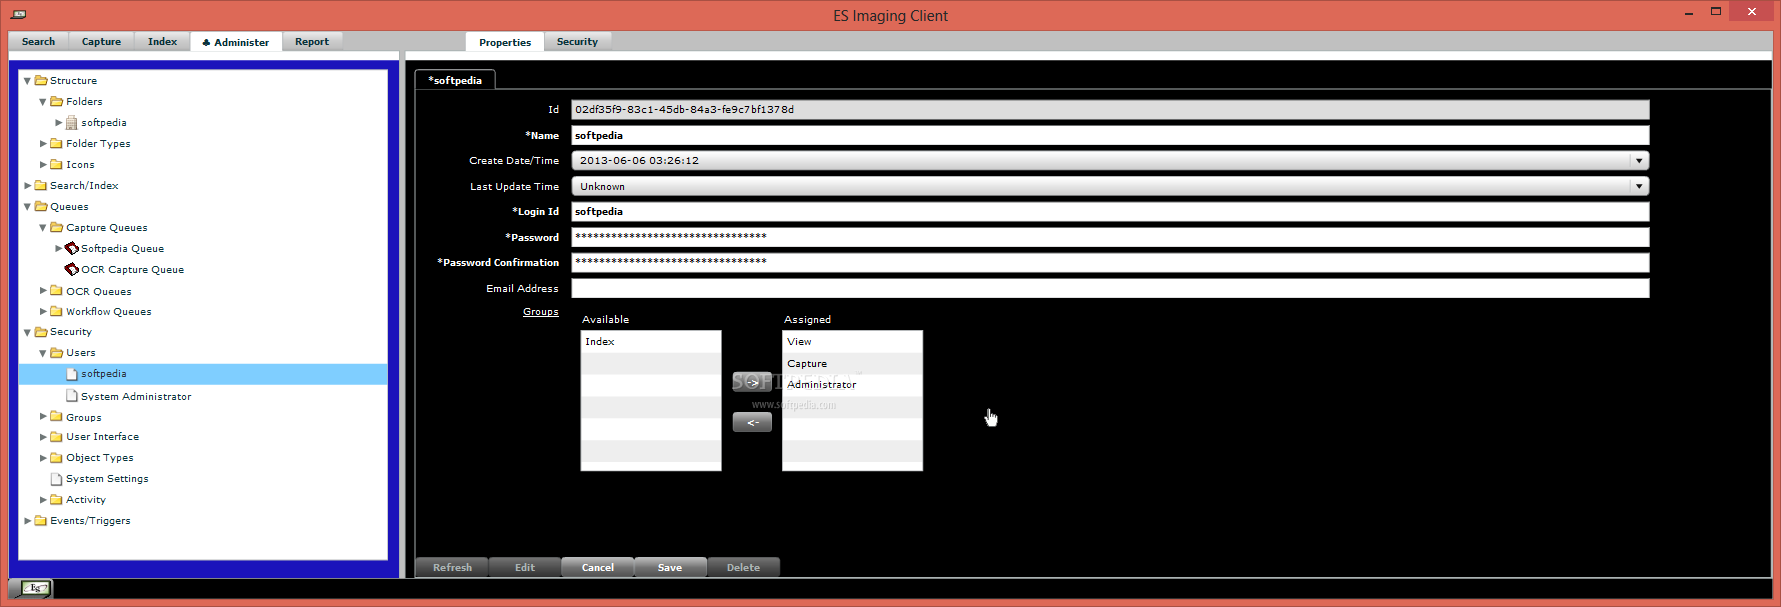Click the ES Imaging Client title bar icon
The height and width of the screenshot is (607, 1781).
(x=18, y=14)
